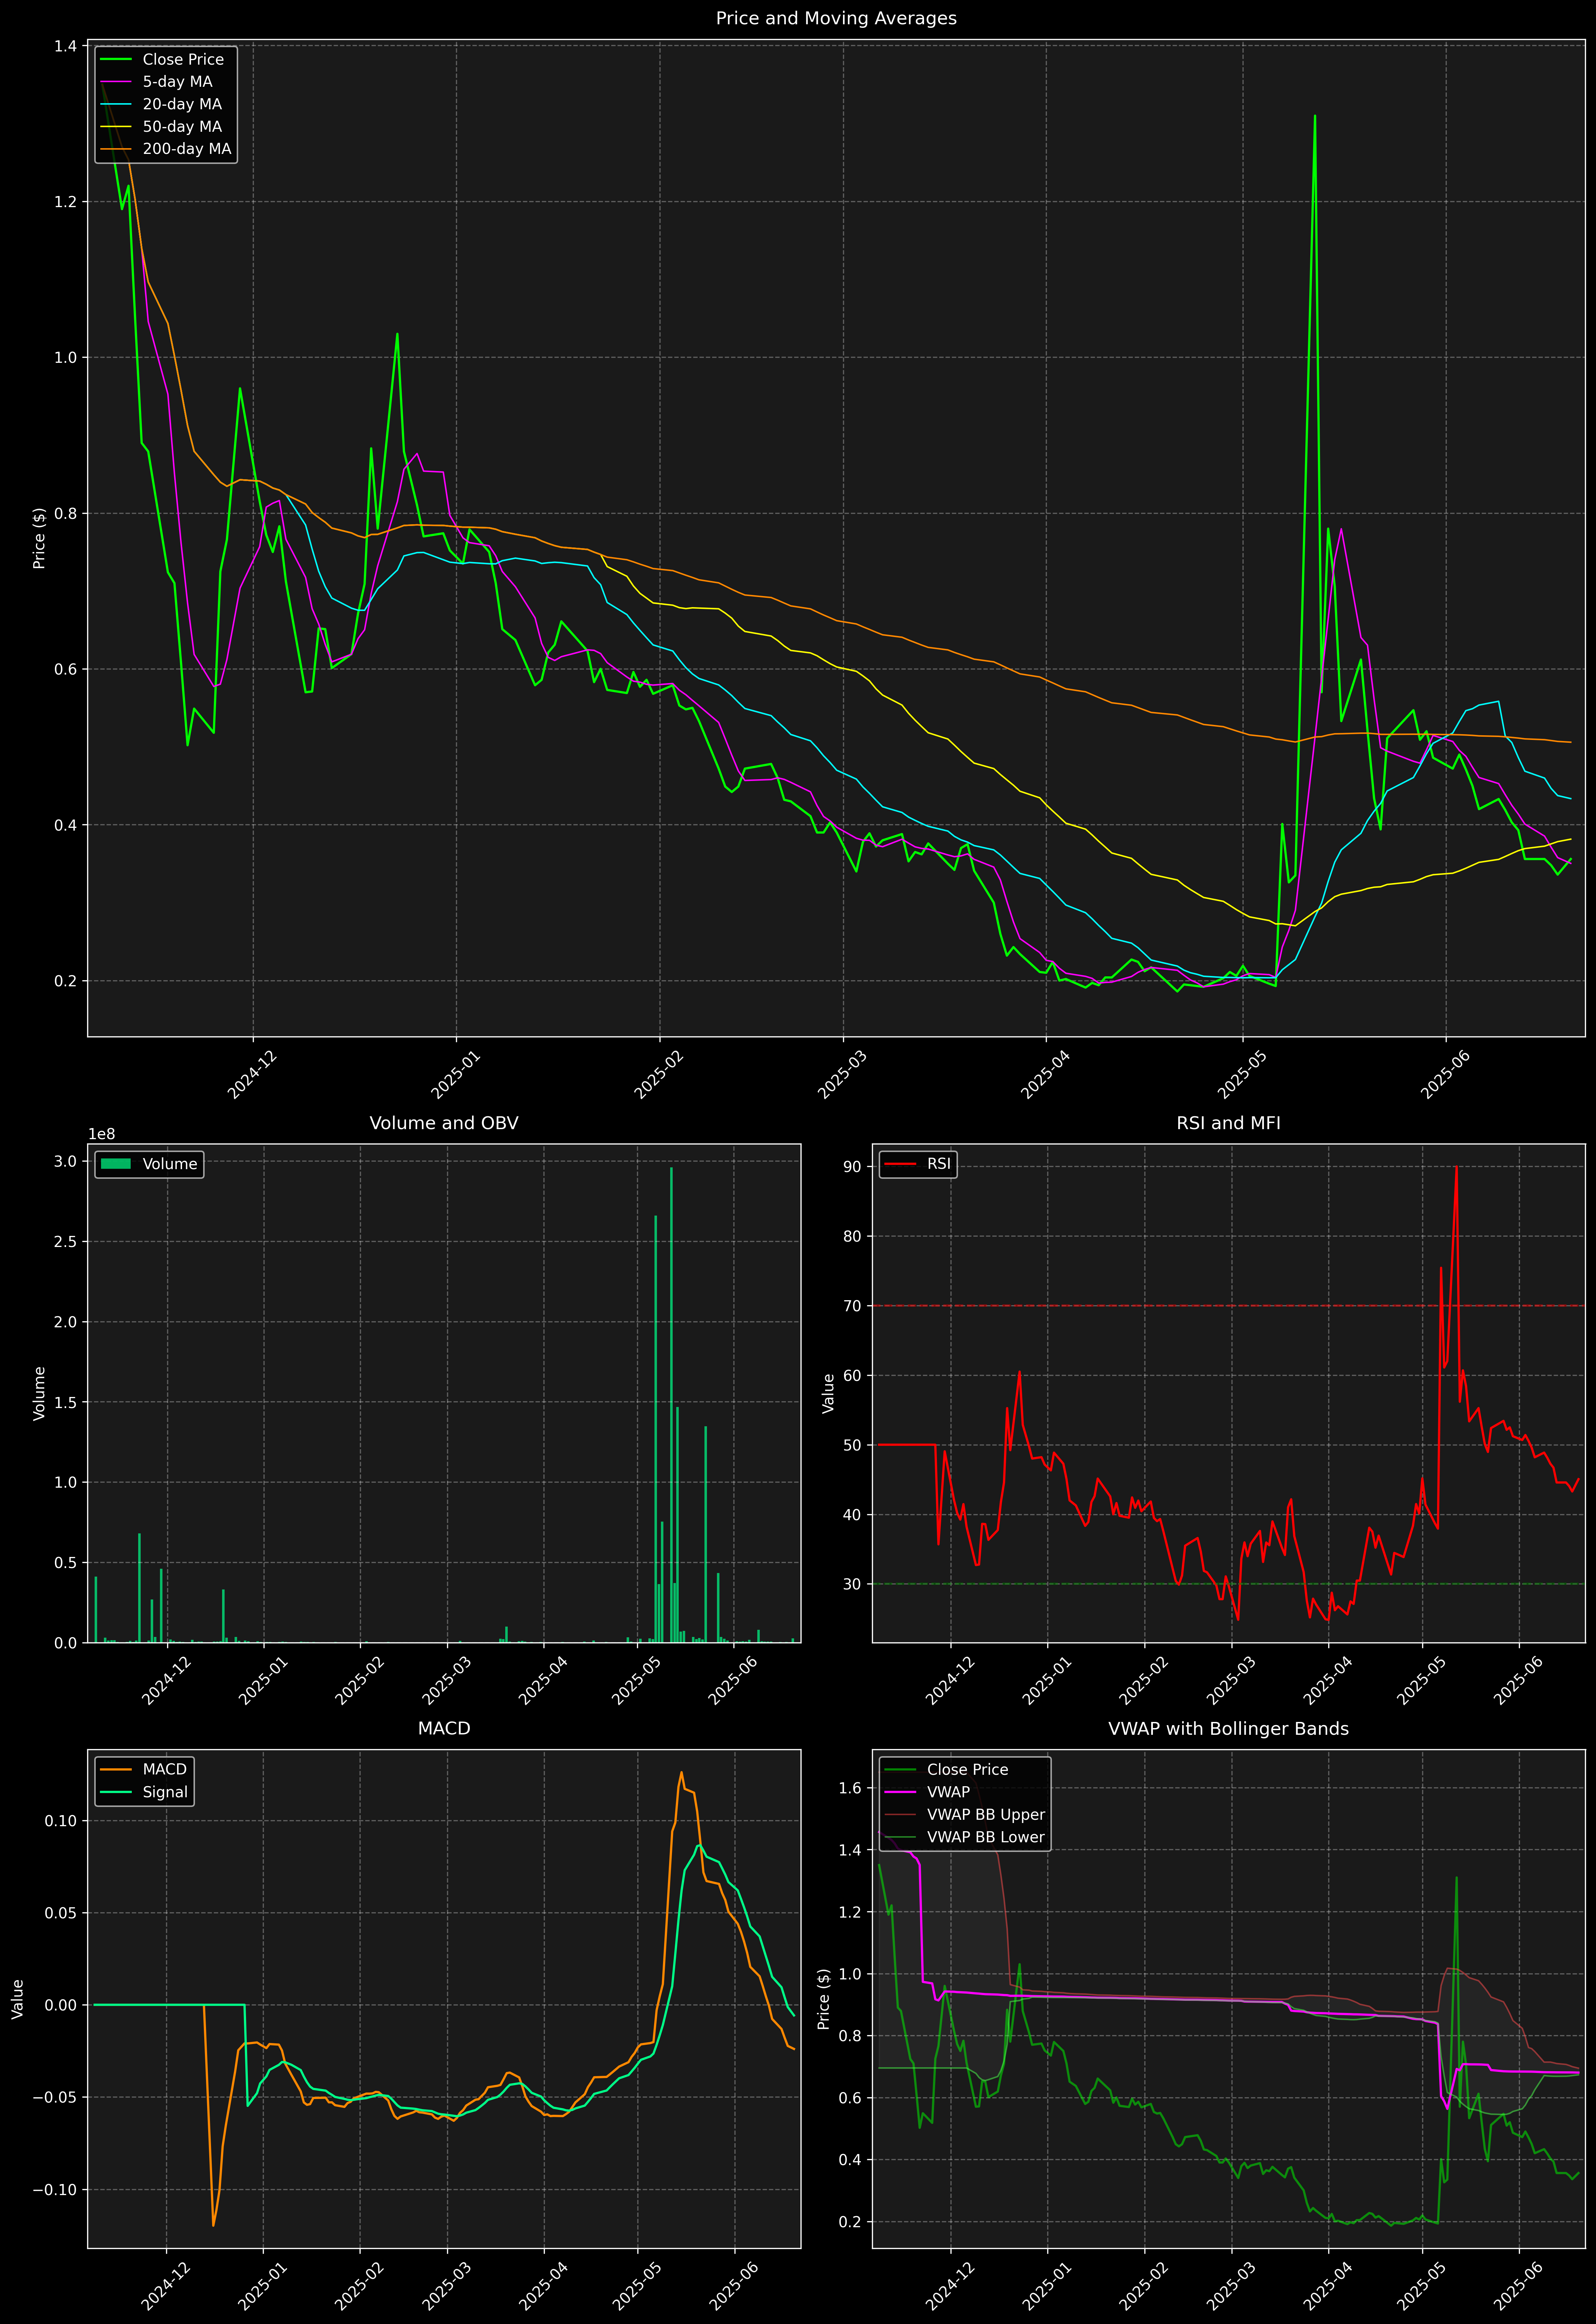Click 'Value' axis label of MACD chart
1596x2324 pixels.
18,1999
